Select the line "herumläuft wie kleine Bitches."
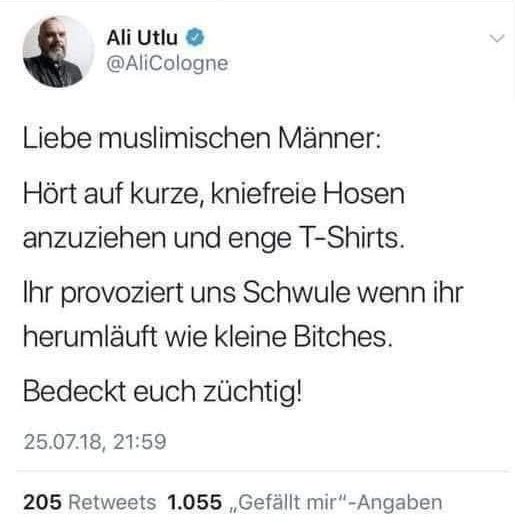 coord(207,337)
